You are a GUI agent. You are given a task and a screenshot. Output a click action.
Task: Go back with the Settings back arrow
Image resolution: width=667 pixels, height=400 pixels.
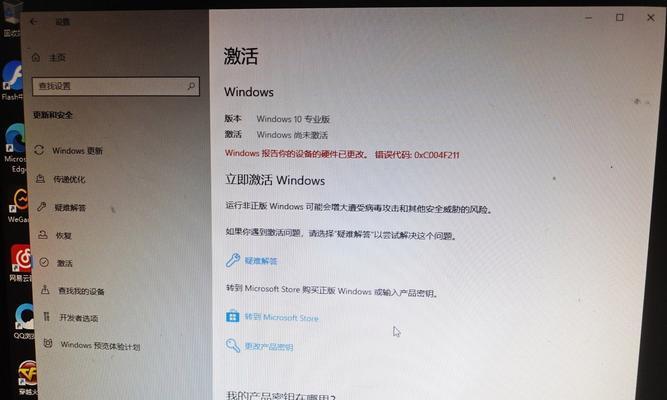point(34,21)
